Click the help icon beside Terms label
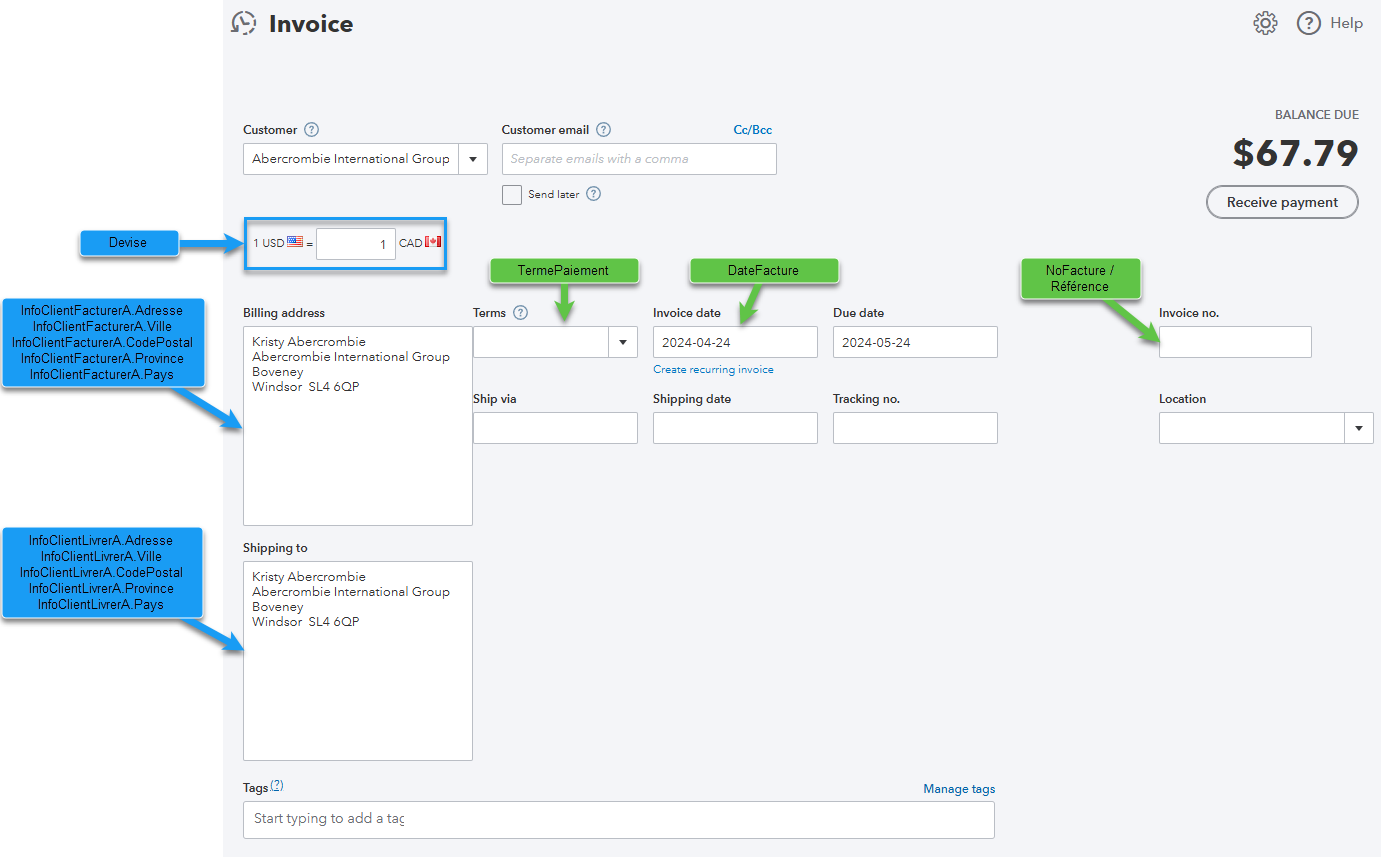Image resolution: width=1381 pixels, height=857 pixels. 520,313
